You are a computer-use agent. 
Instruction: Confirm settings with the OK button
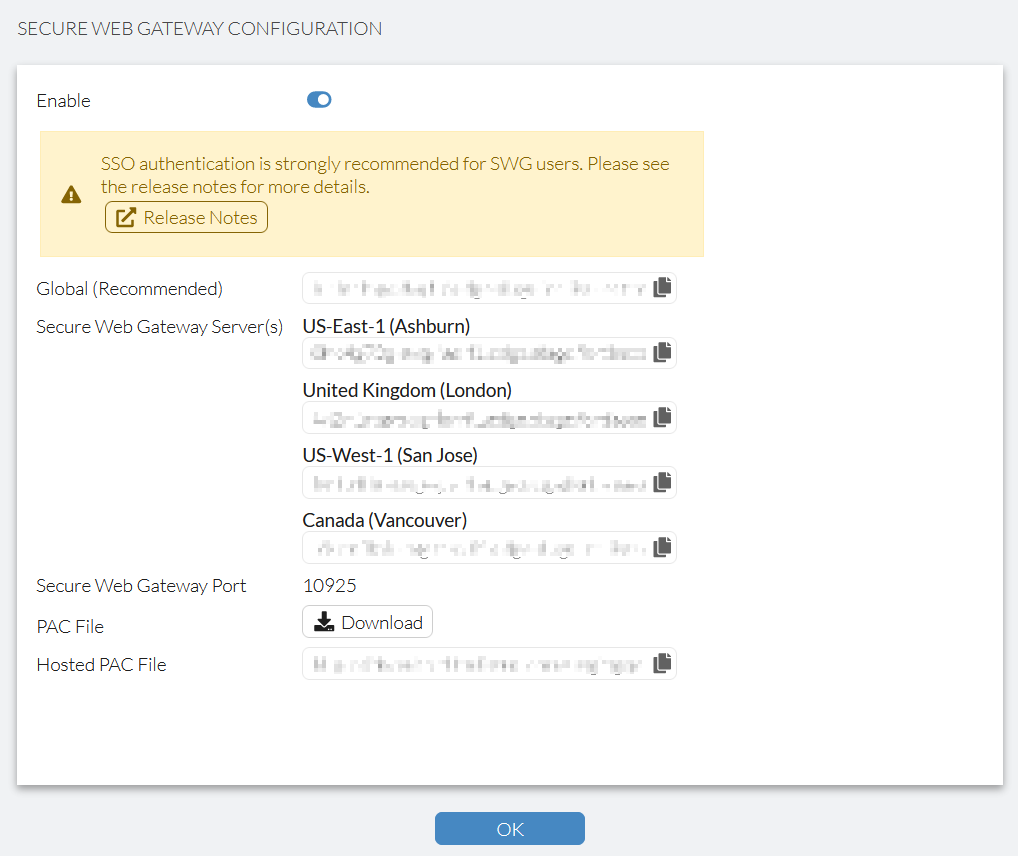[510, 828]
